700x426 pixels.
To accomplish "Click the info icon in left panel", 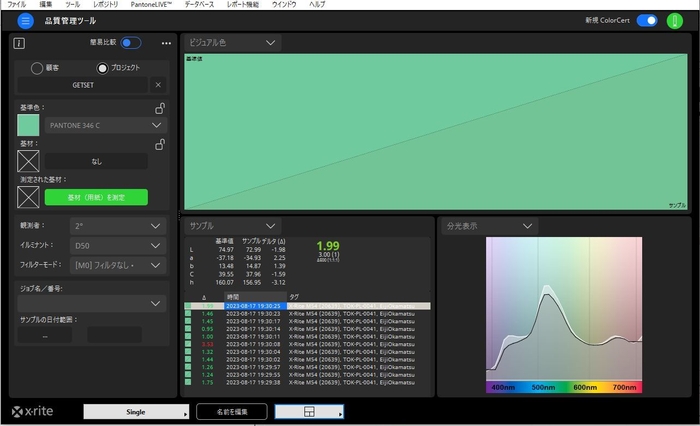I will tap(19, 43).
